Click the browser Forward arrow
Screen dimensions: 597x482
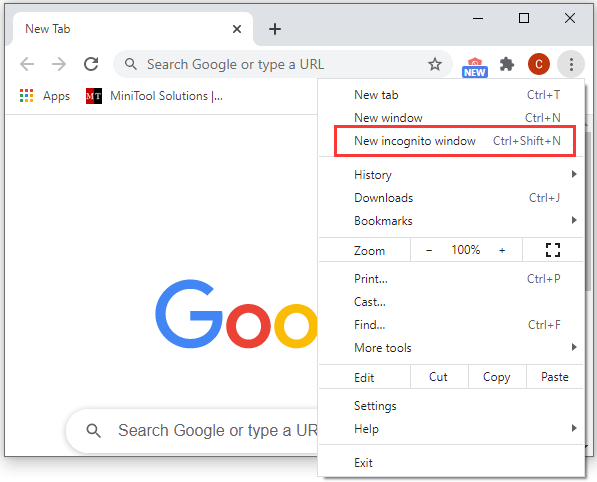[59, 64]
